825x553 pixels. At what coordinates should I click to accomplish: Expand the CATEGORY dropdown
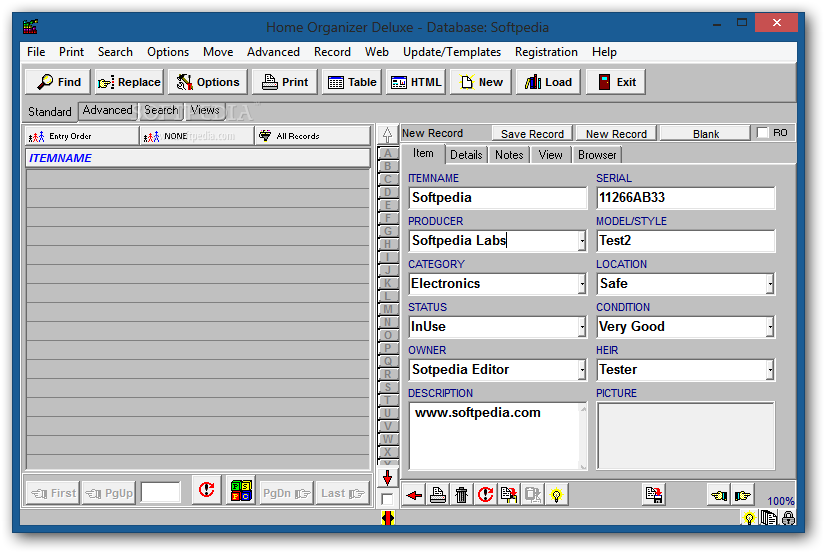tap(581, 285)
